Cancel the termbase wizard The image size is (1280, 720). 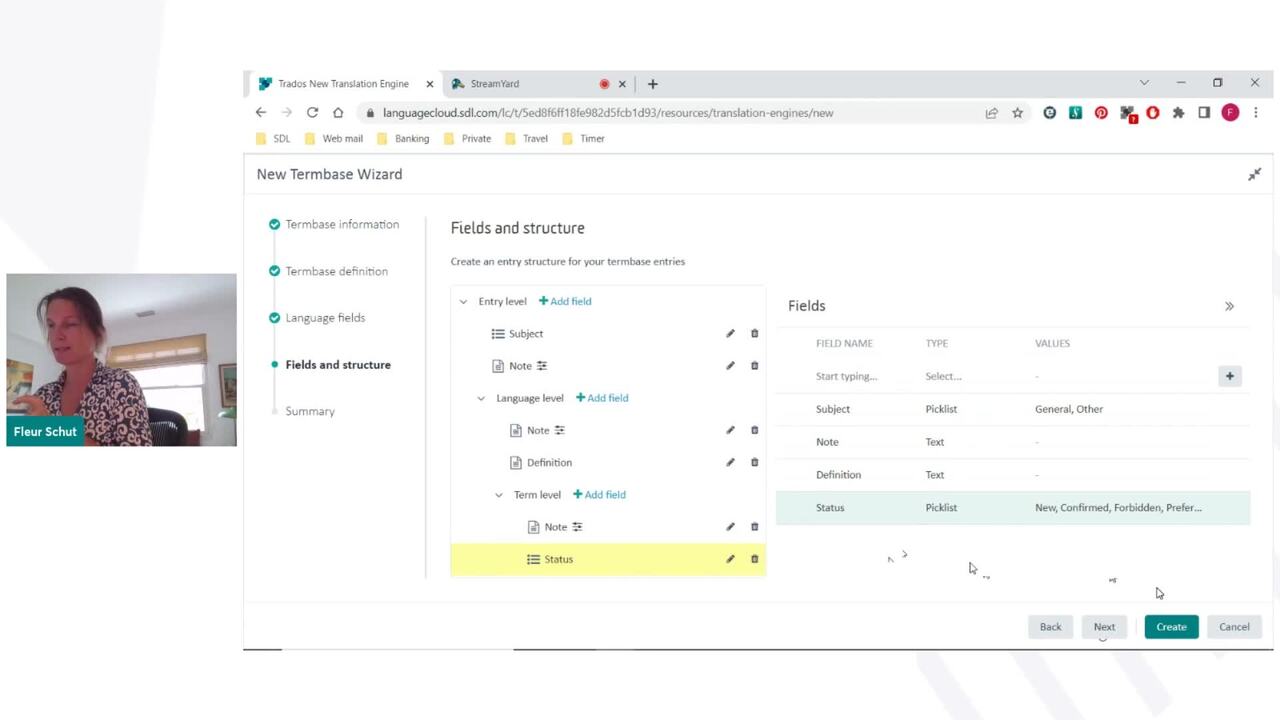pyautogui.click(x=1234, y=627)
